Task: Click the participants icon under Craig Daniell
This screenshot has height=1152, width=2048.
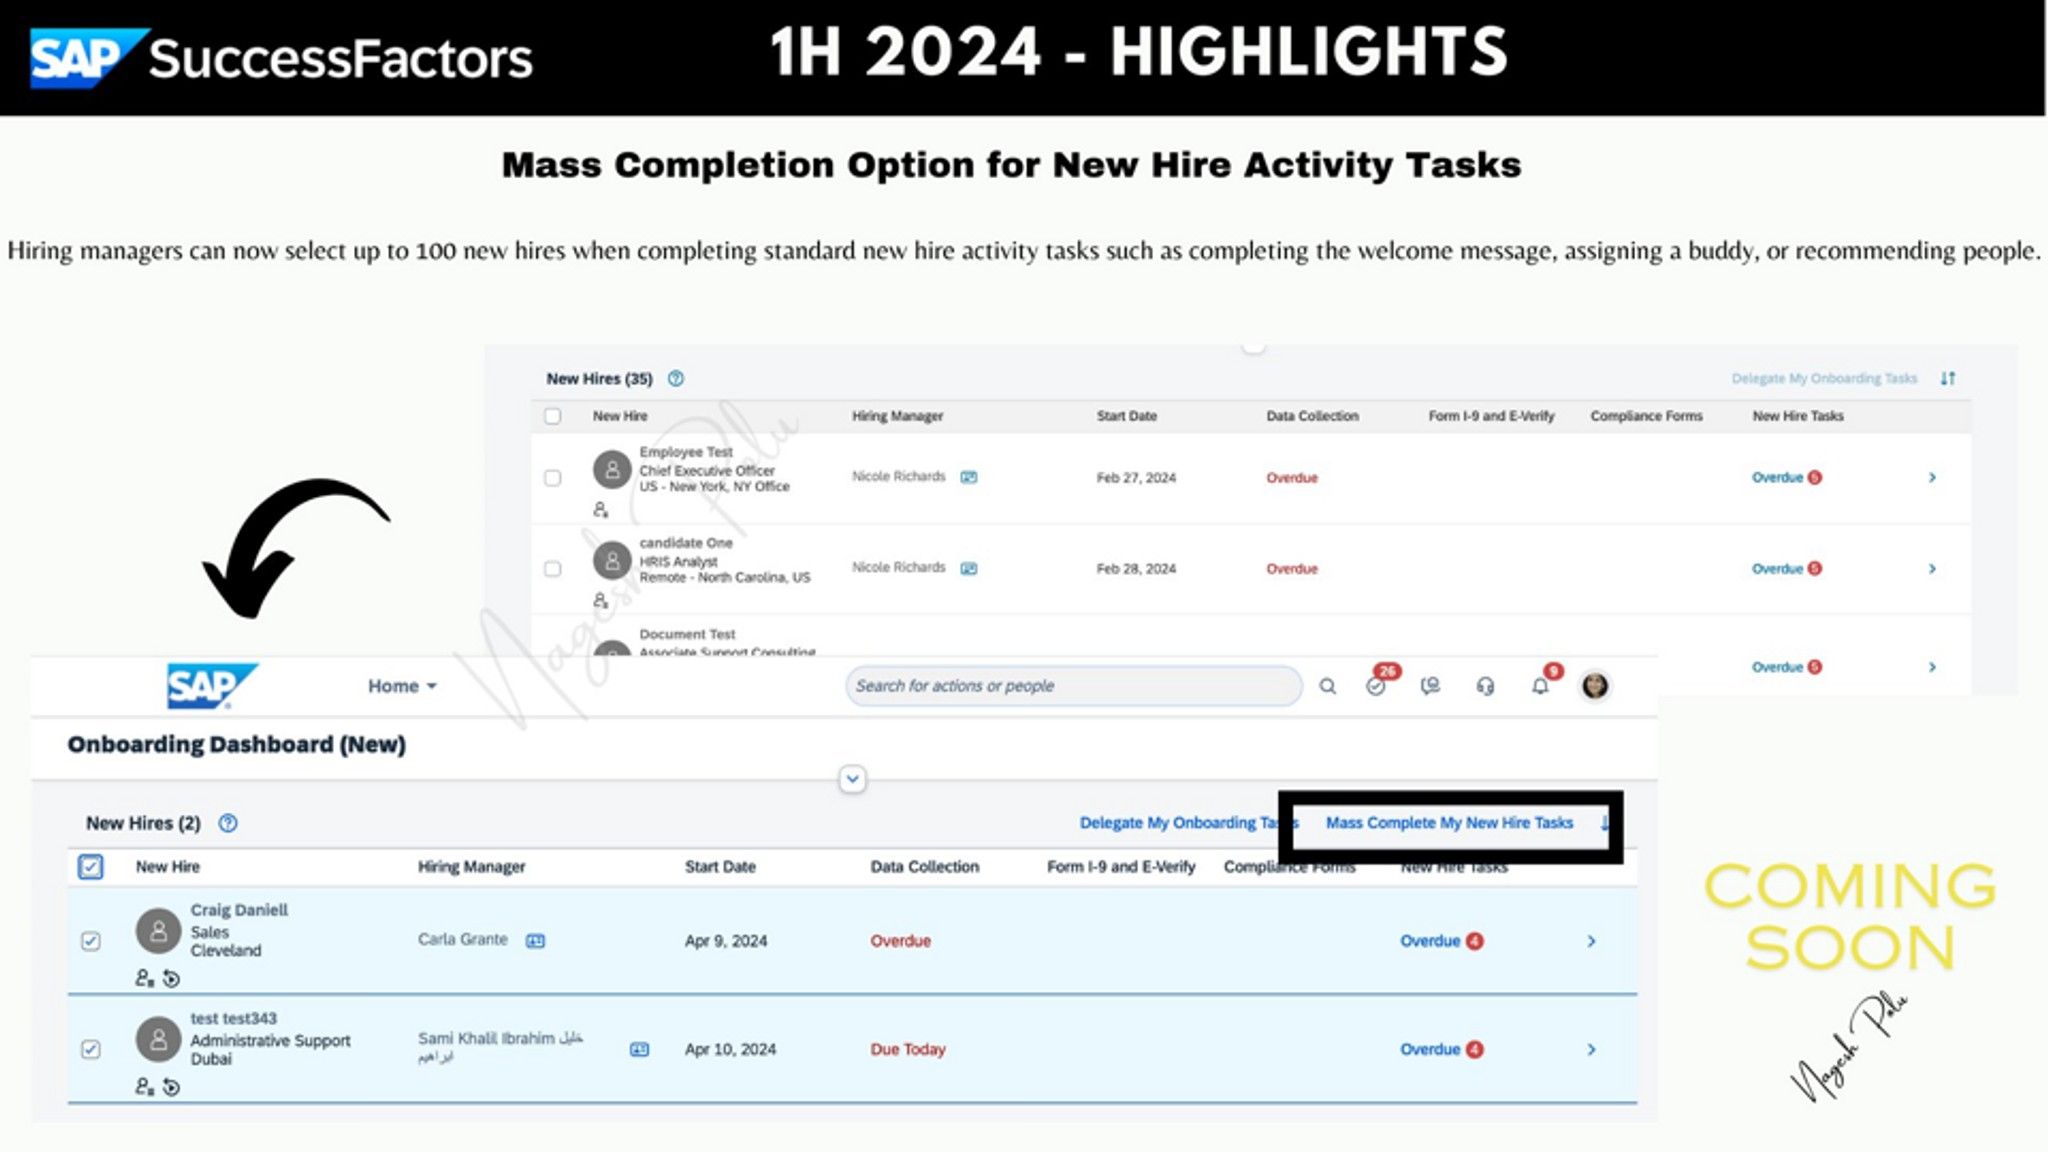Action: (x=145, y=979)
